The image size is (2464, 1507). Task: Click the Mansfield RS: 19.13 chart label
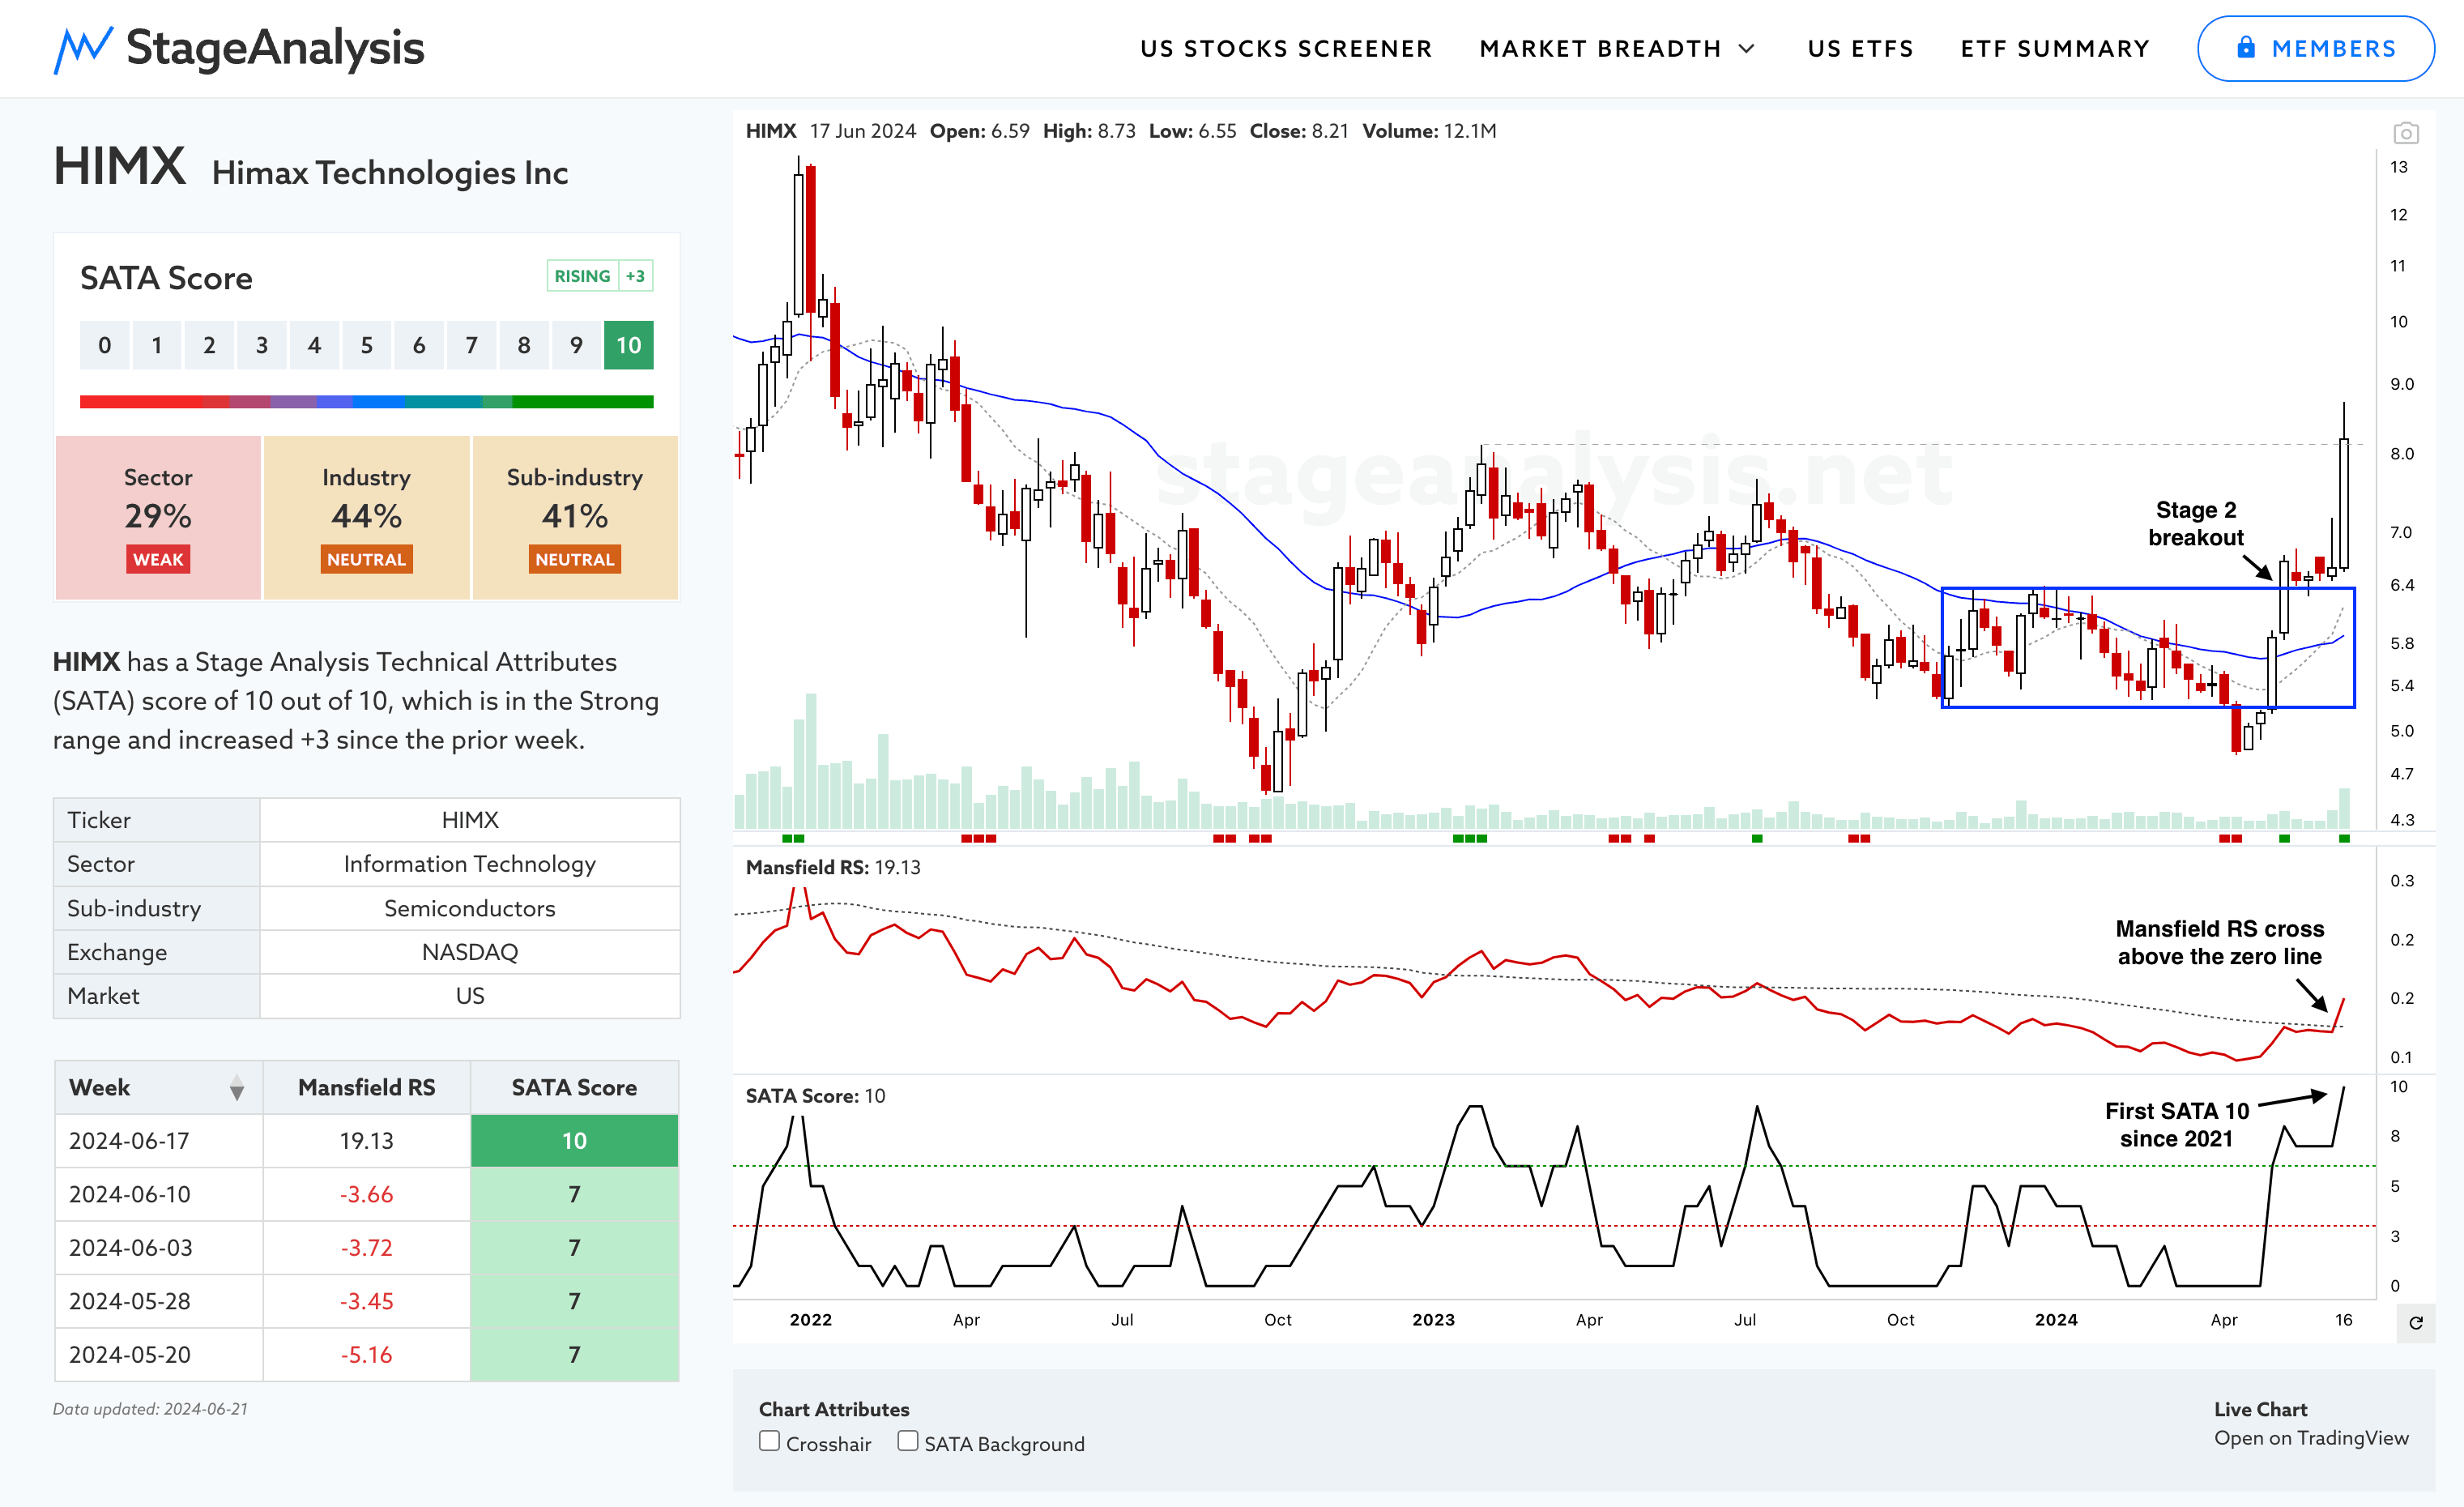tap(833, 867)
